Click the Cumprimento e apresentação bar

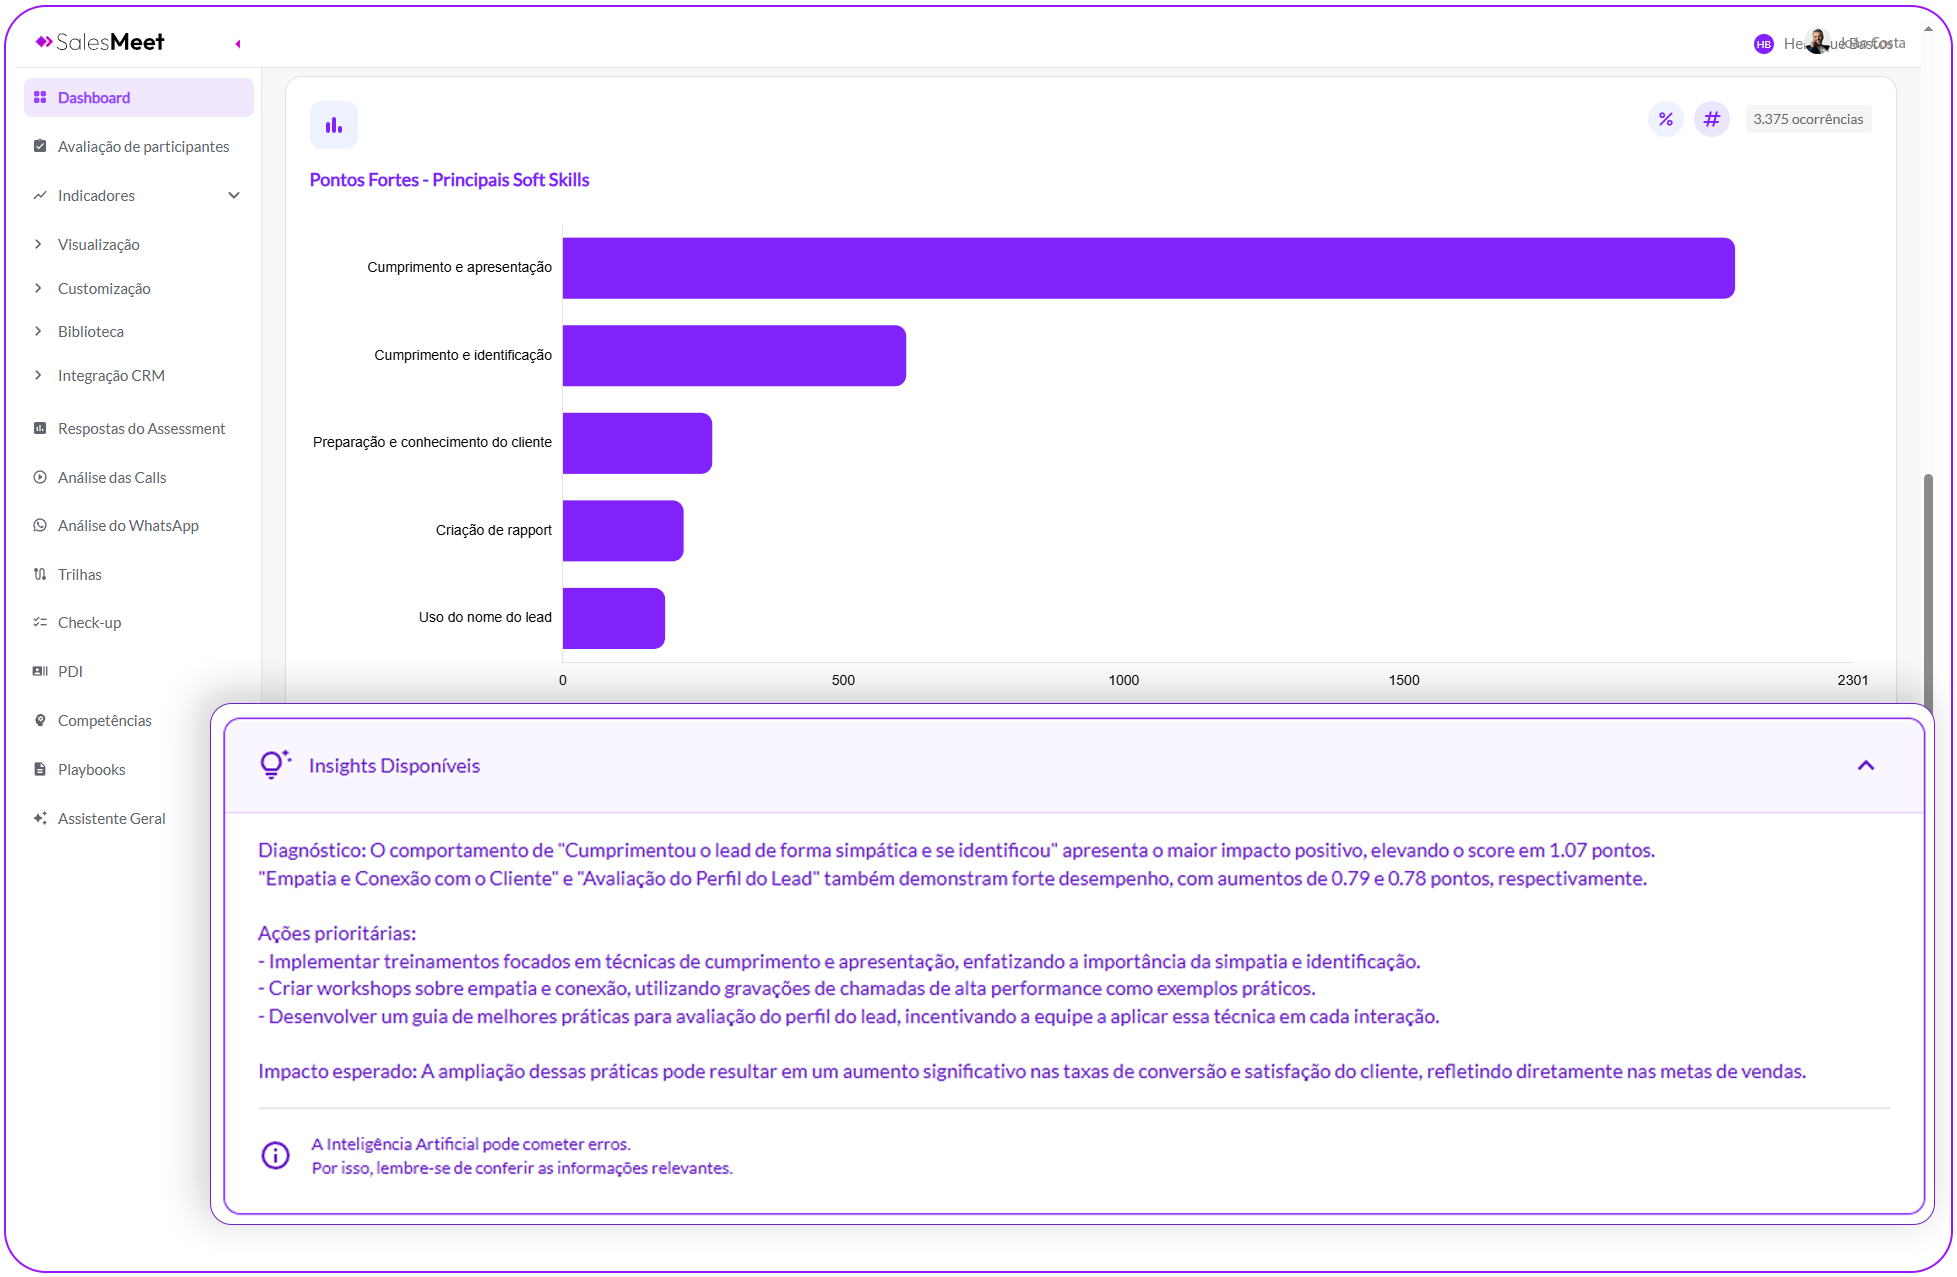(1147, 268)
